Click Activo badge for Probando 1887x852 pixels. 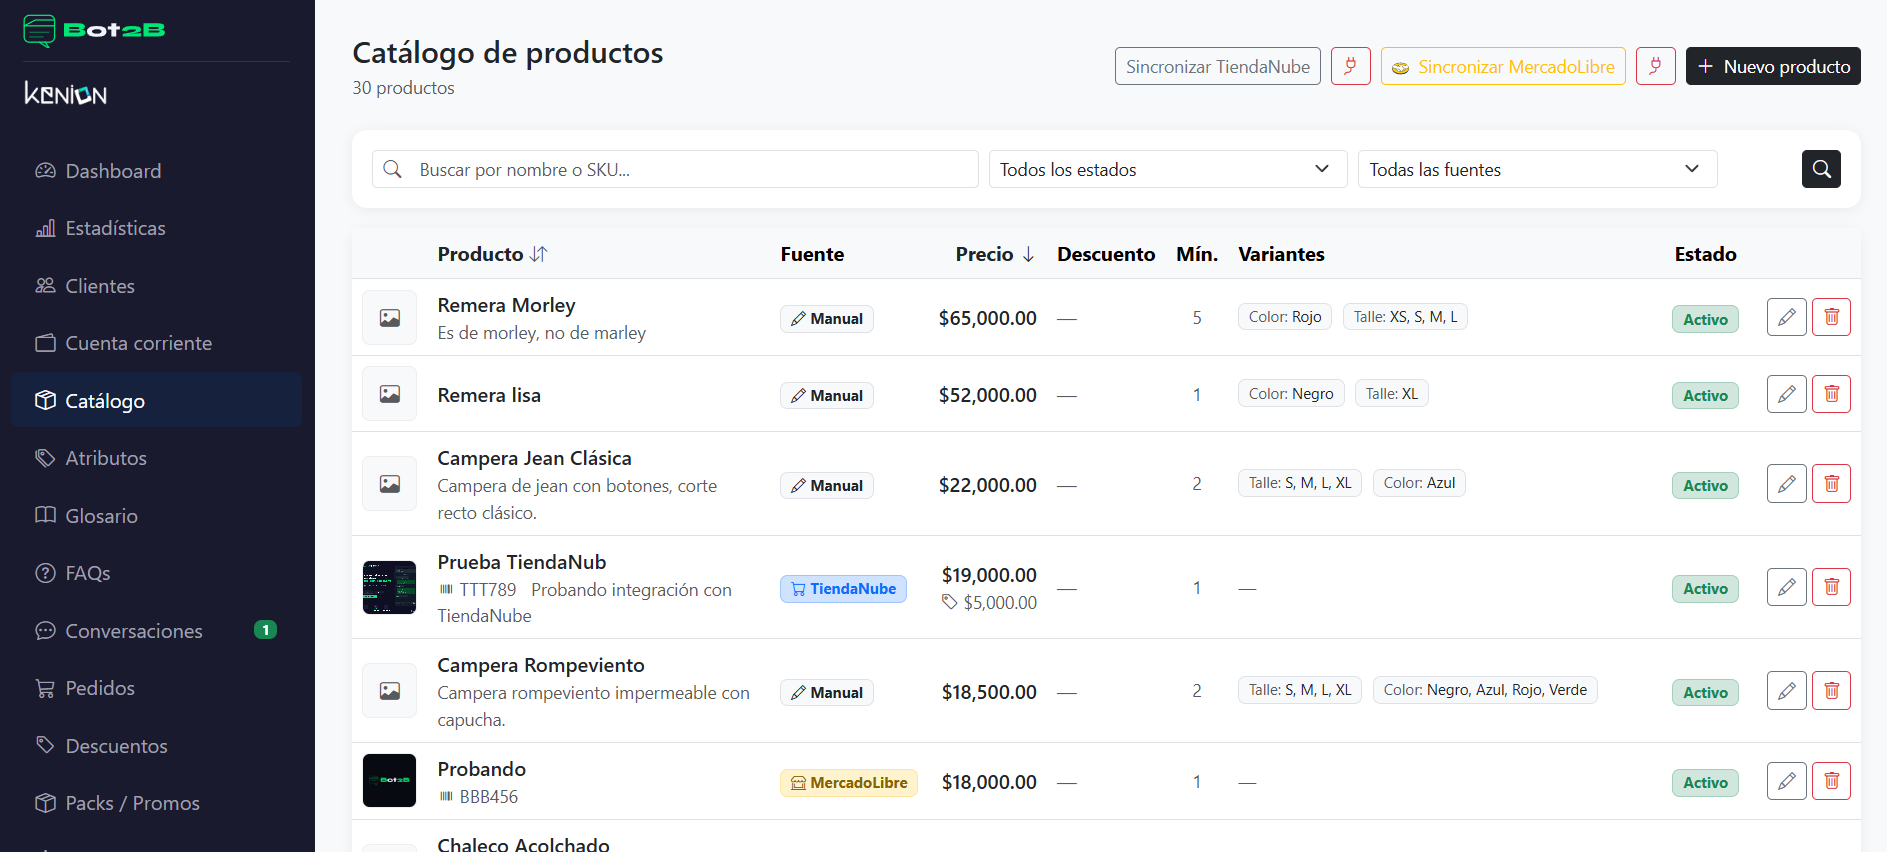coord(1705,783)
